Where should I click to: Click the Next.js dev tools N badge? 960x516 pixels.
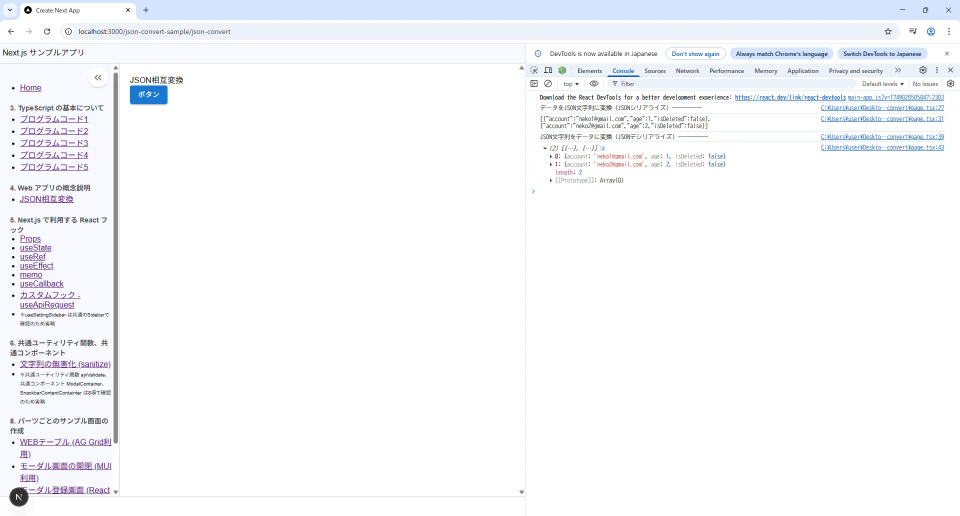[19, 497]
